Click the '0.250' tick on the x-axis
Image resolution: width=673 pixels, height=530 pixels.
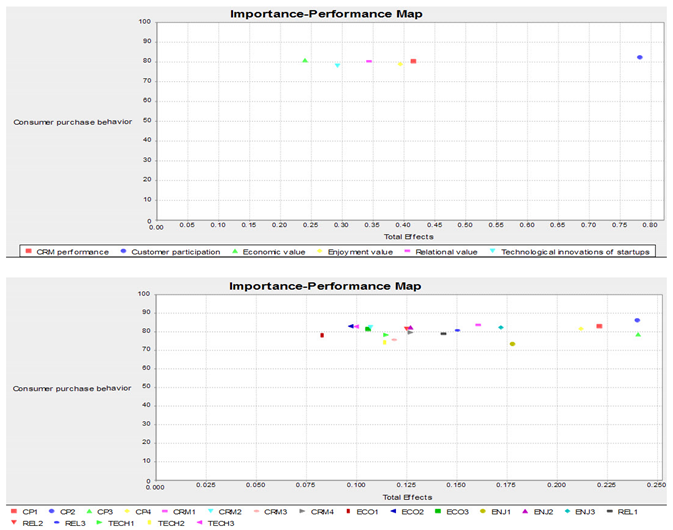pos(657,485)
